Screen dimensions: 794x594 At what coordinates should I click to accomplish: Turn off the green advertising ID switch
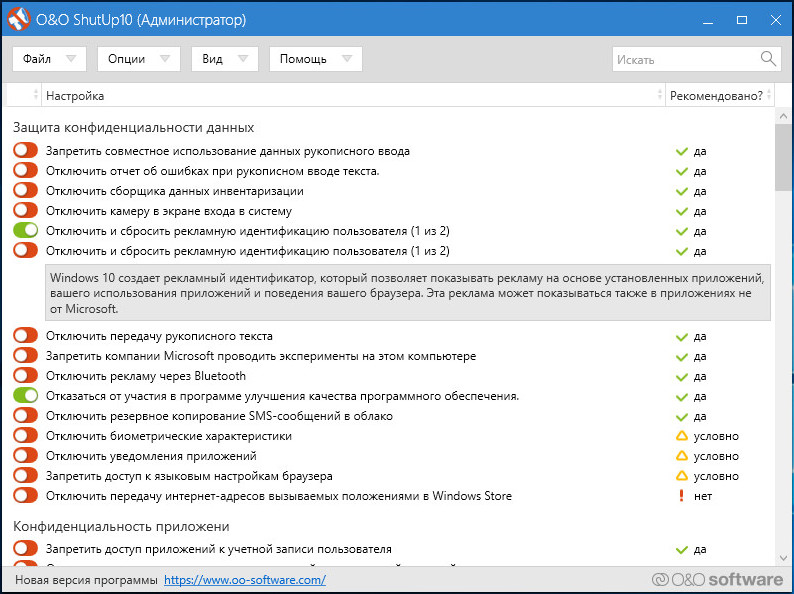25,230
